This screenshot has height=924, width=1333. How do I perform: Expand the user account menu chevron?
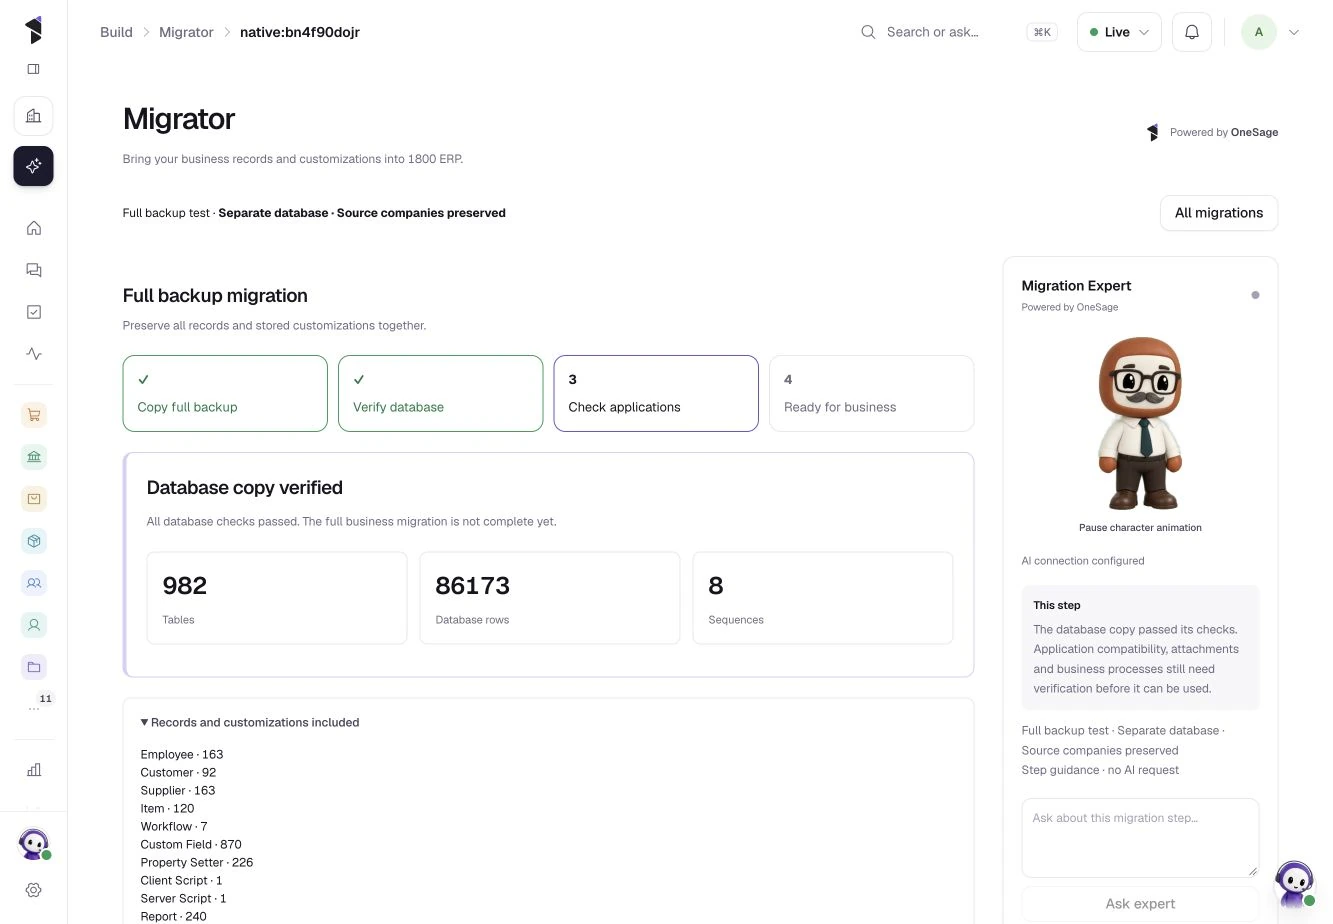point(1294,32)
